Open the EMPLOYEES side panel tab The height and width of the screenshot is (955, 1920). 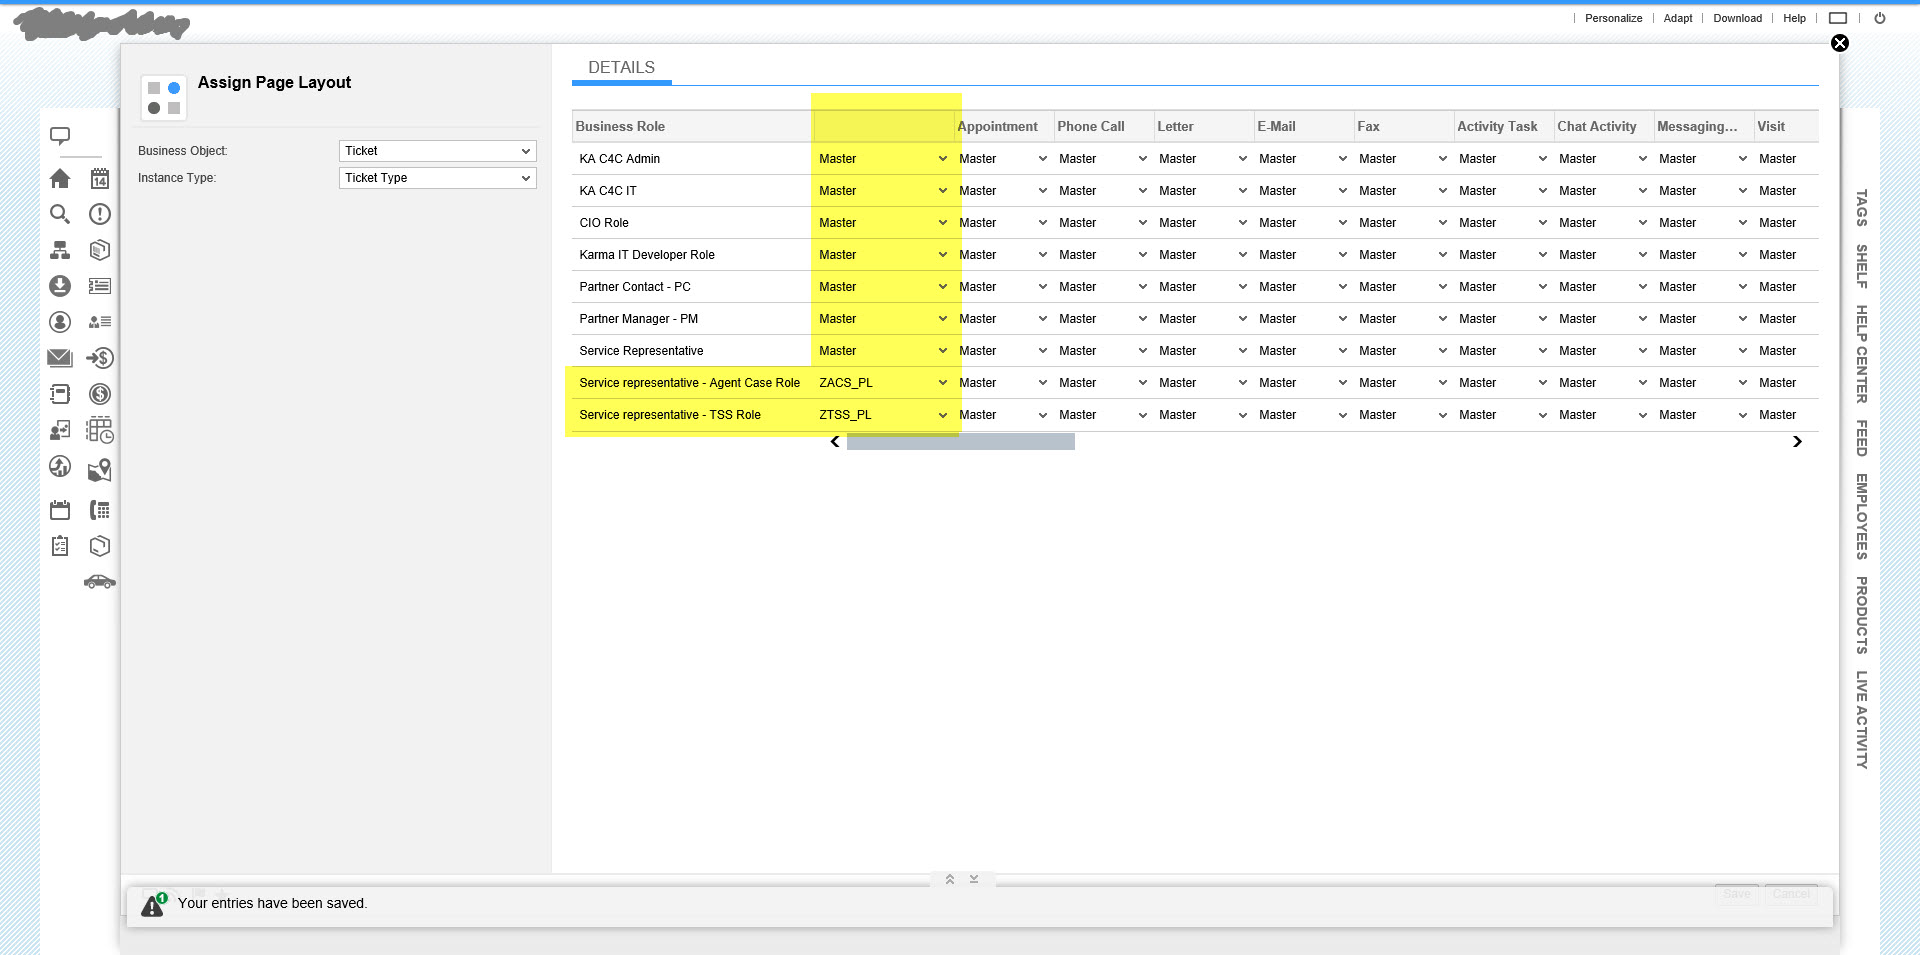click(1861, 517)
